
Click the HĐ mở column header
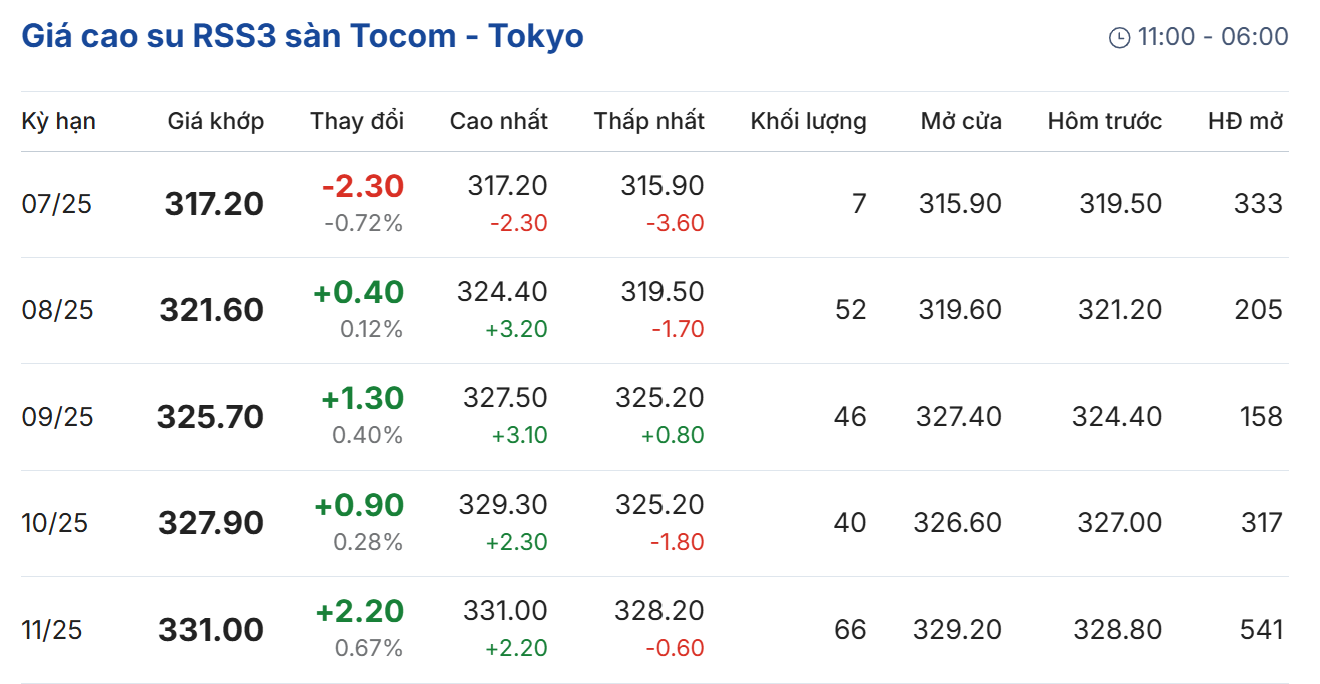tap(1245, 122)
